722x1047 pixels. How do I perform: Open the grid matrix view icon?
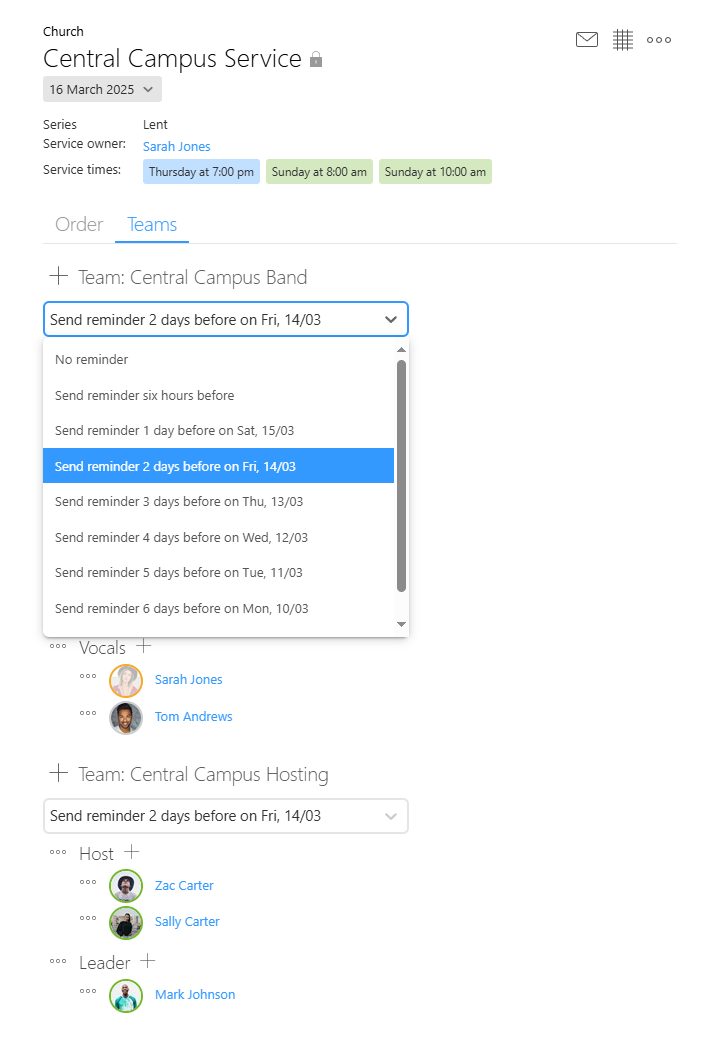point(622,40)
